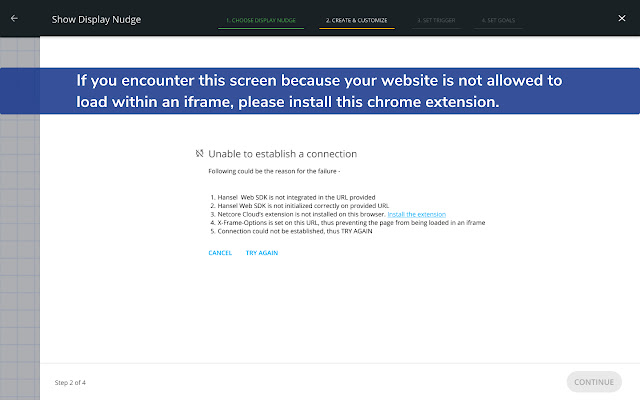Click reason 'Netcore Cloud's extension is not installed'
This screenshot has height=400, width=640.
pyautogui.click(x=301, y=214)
